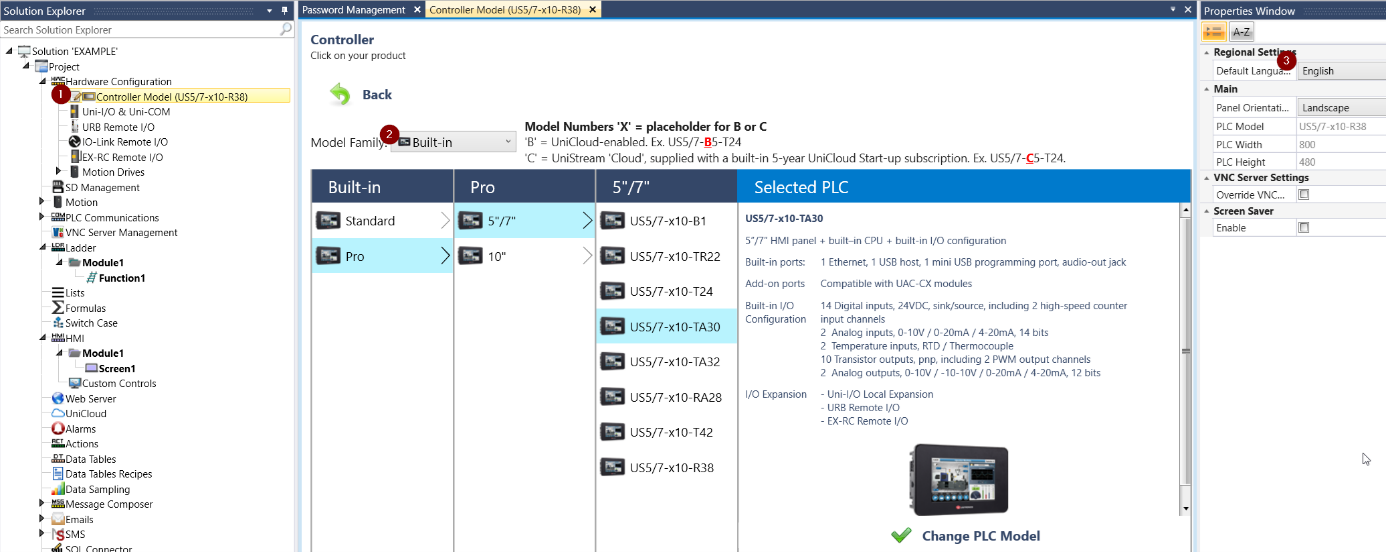Screen dimensions: 1386x552
Task: Open the Panel Orientation dropdown
Action: coord(1341,108)
